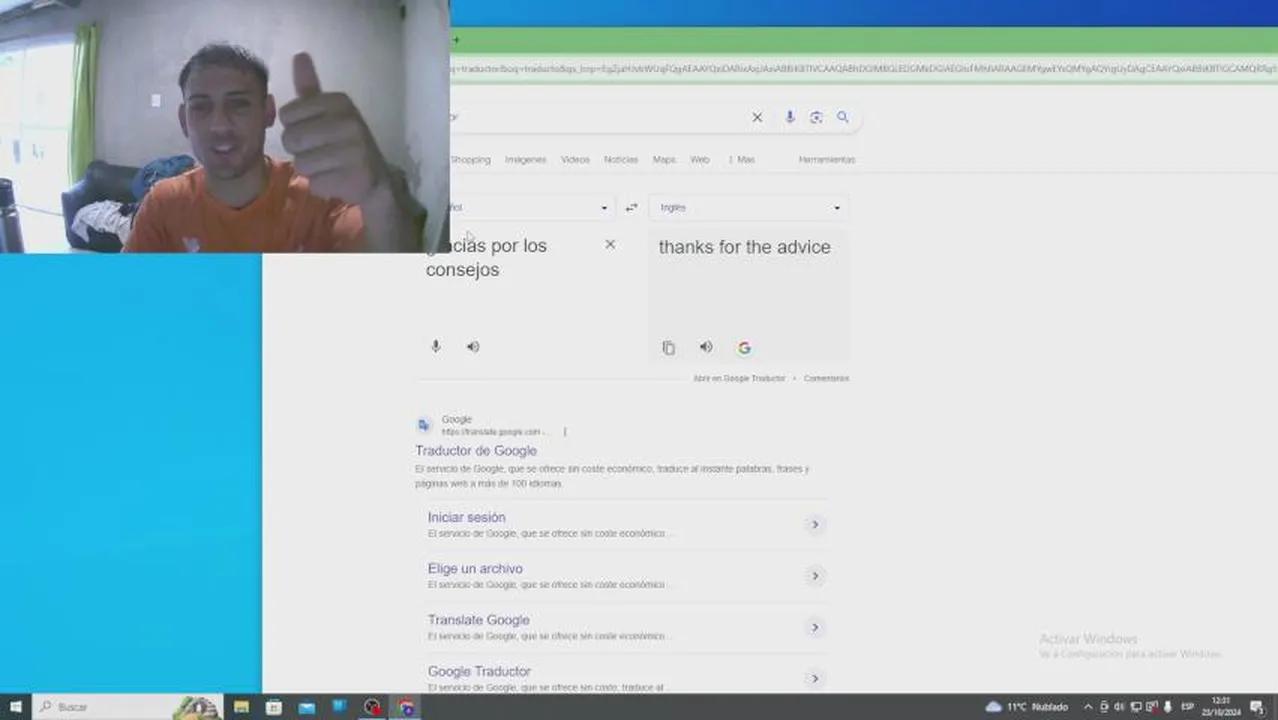Click the Comentarios feedback link
Screen dimensions: 1278x720
tap(826, 379)
